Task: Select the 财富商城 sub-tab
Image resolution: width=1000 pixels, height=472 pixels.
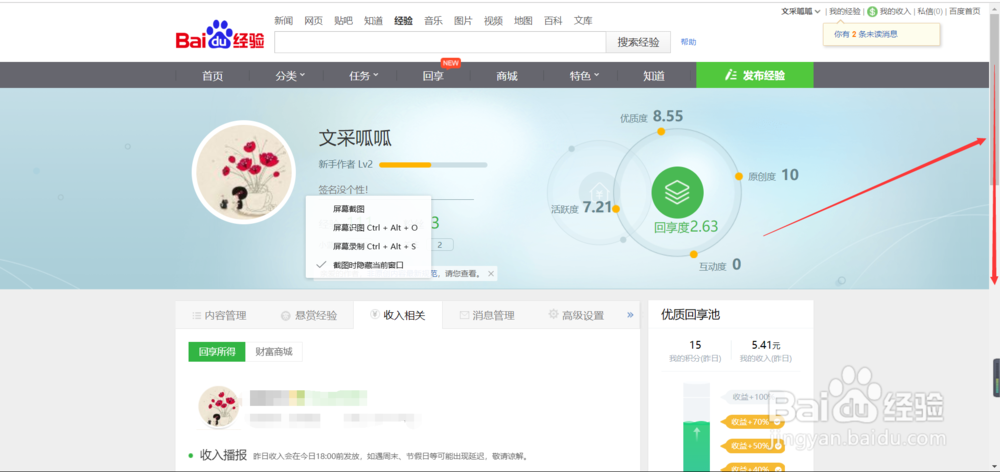Action: click(x=274, y=351)
